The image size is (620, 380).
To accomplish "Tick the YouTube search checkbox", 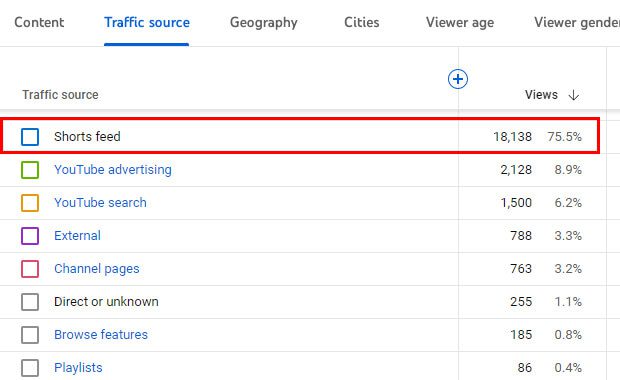I will click(30, 203).
